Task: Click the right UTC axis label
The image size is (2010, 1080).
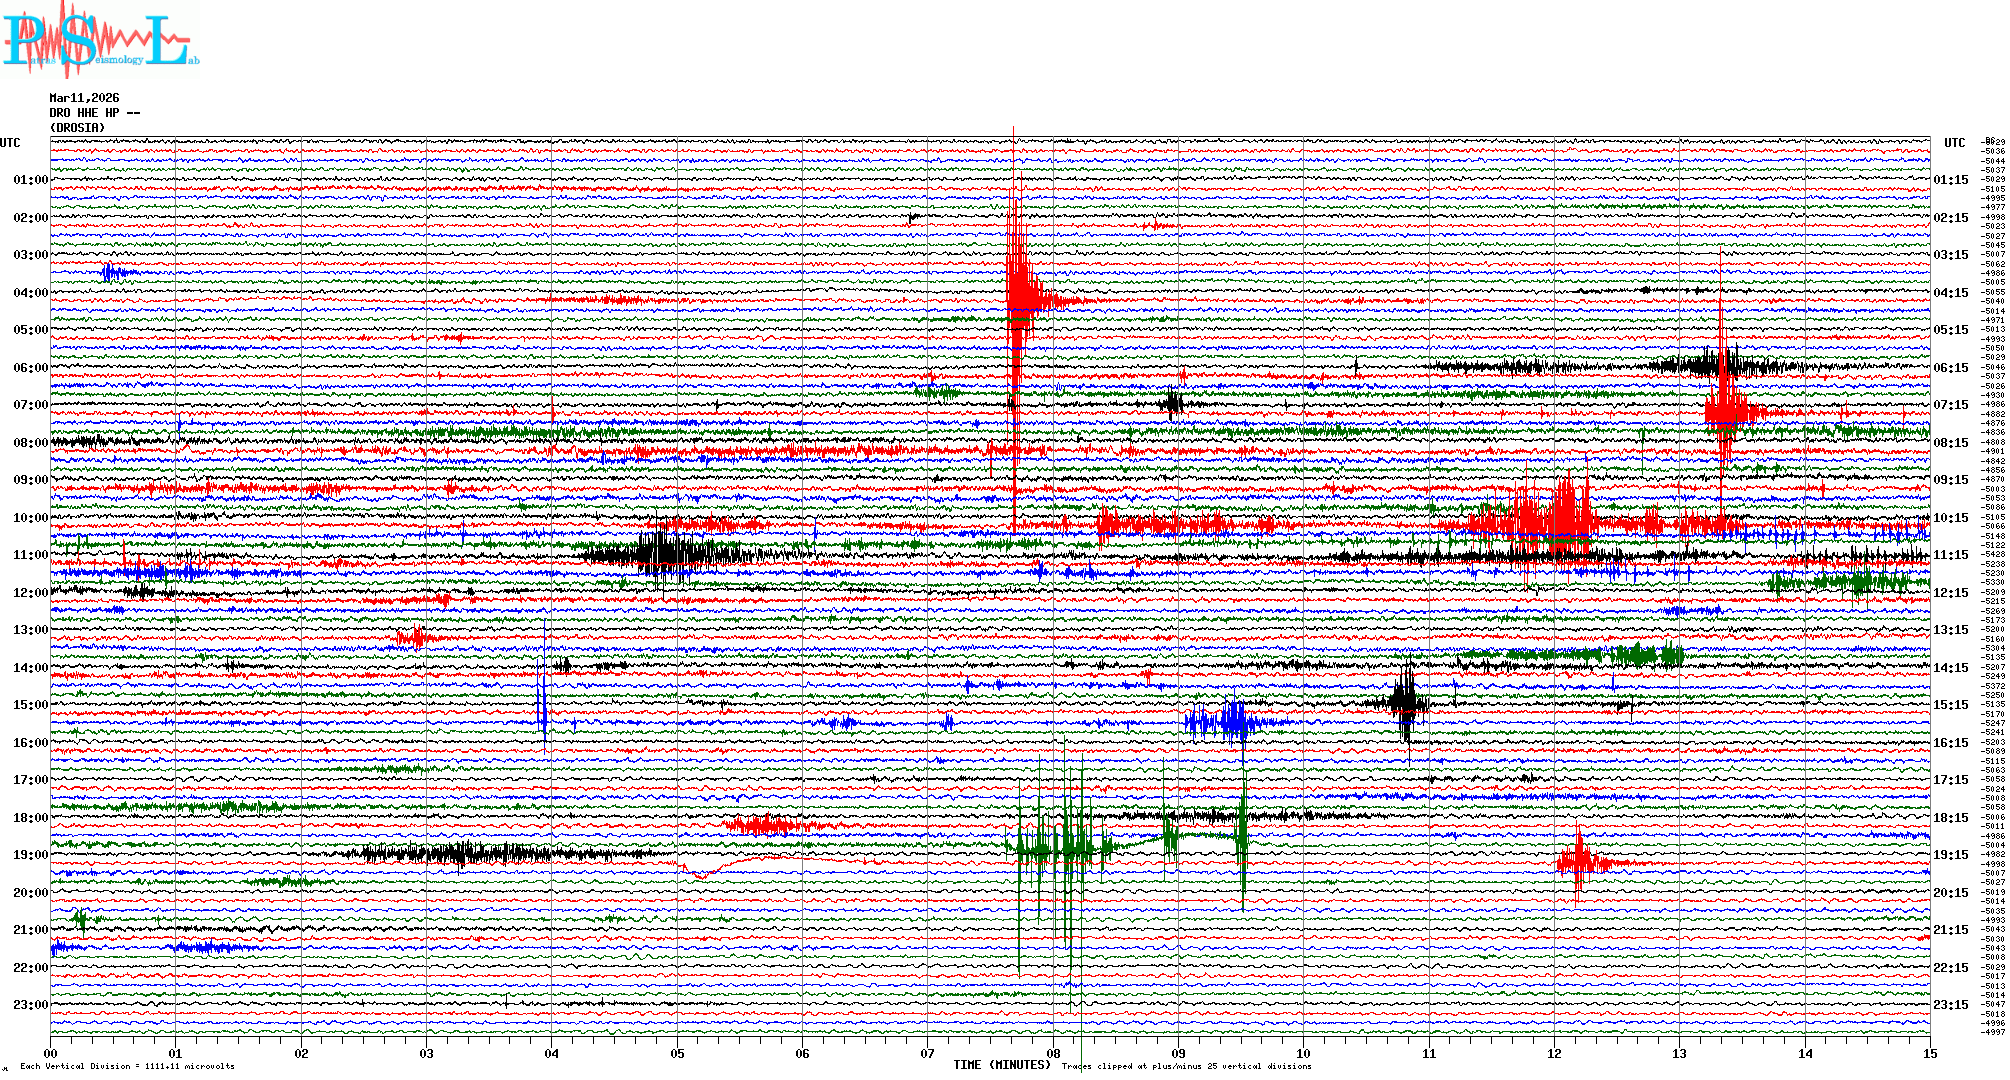Action: tap(1954, 143)
